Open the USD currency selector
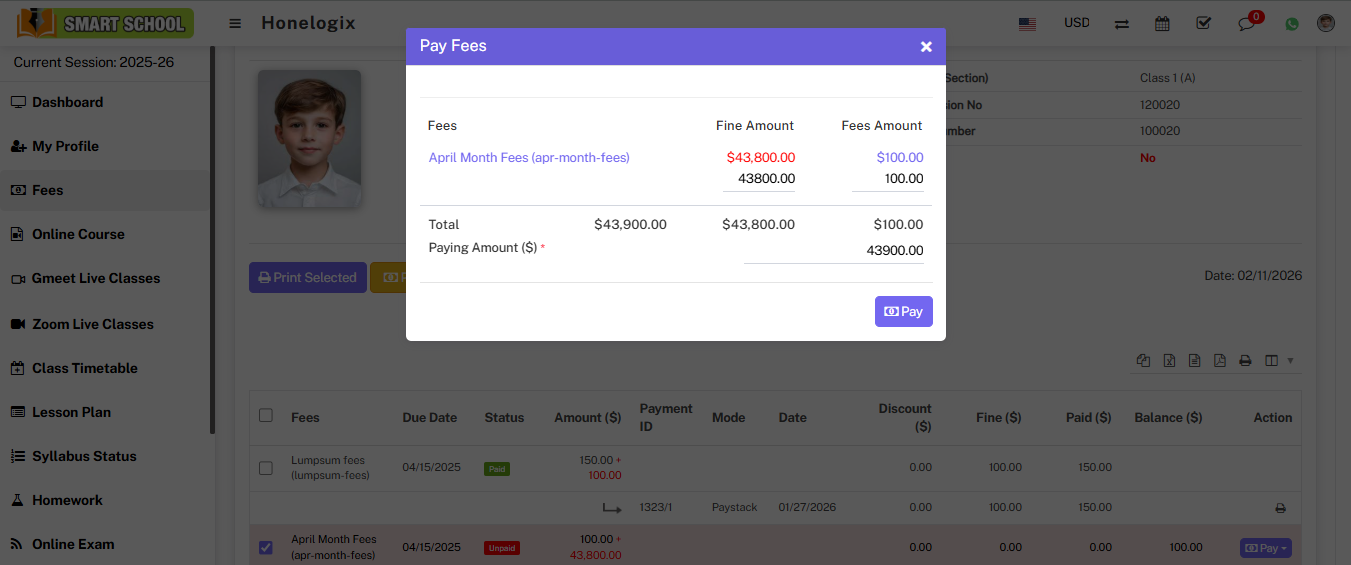The image size is (1351, 565). click(x=1077, y=22)
